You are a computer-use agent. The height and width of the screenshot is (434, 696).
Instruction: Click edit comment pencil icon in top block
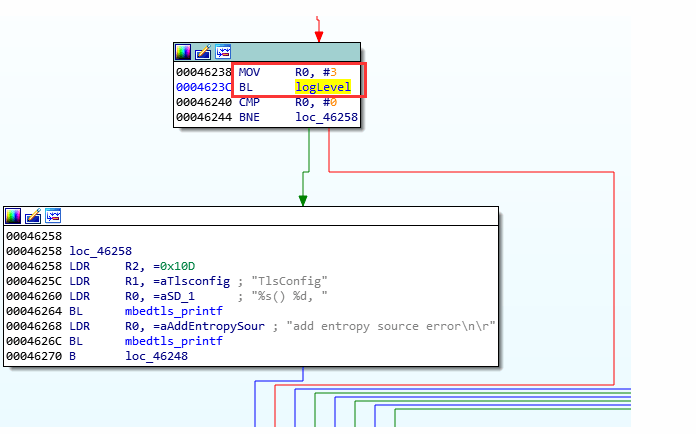(x=203, y=52)
